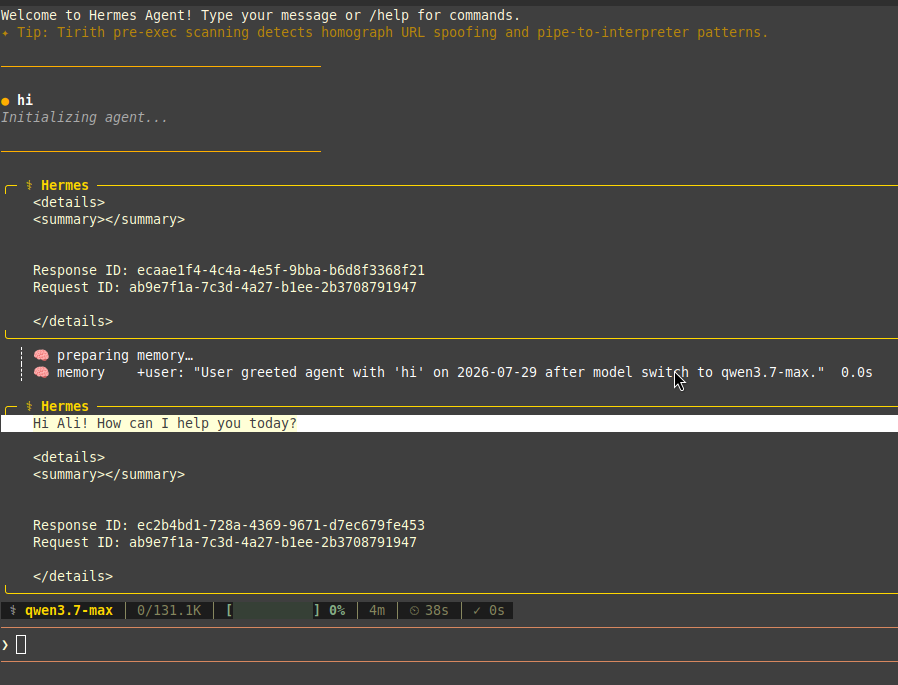The width and height of the screenshot is (898, 685).
Task: Select the 'qwen3.7-max' model label in status bar
Action: tap(69, 611)
